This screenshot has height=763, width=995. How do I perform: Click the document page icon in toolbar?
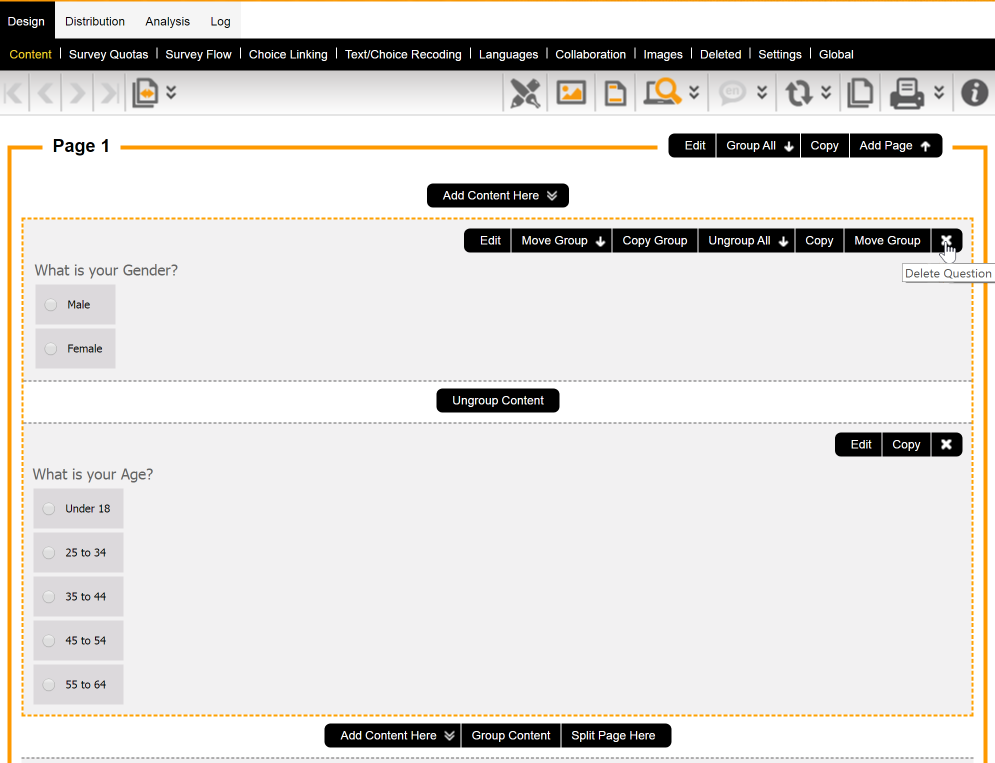pyautogui.click(x=614, y=92)
